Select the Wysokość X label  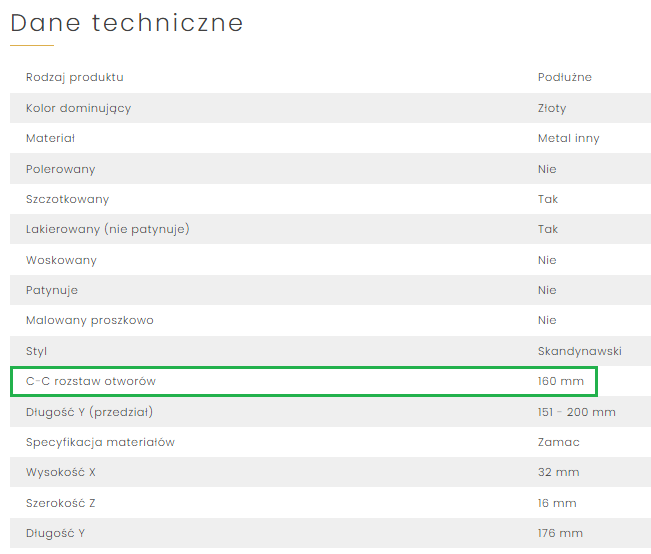click(61, 472)
